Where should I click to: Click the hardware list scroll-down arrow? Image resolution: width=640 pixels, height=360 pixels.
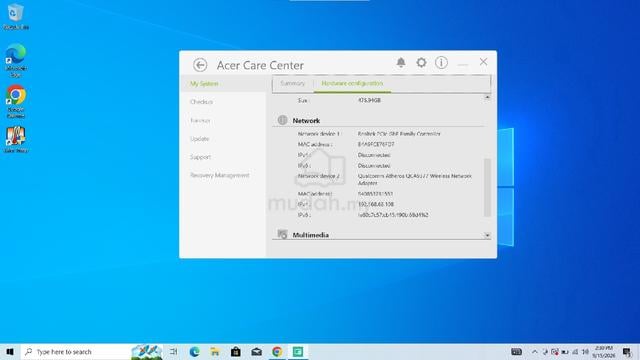tap(487, 236)
